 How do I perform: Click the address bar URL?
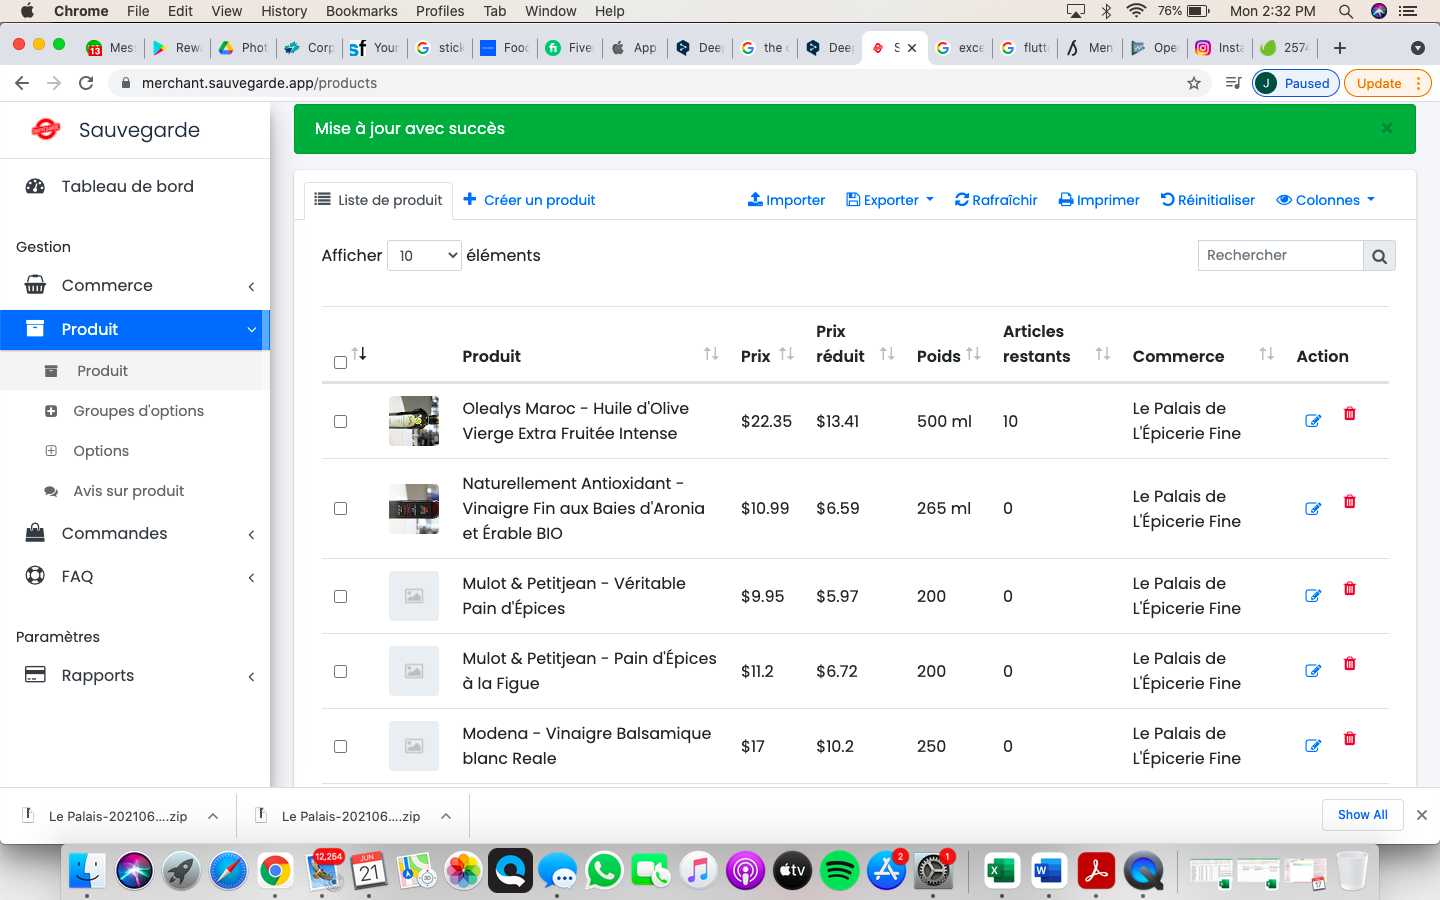pyautogui.click(x=259, y=83)
